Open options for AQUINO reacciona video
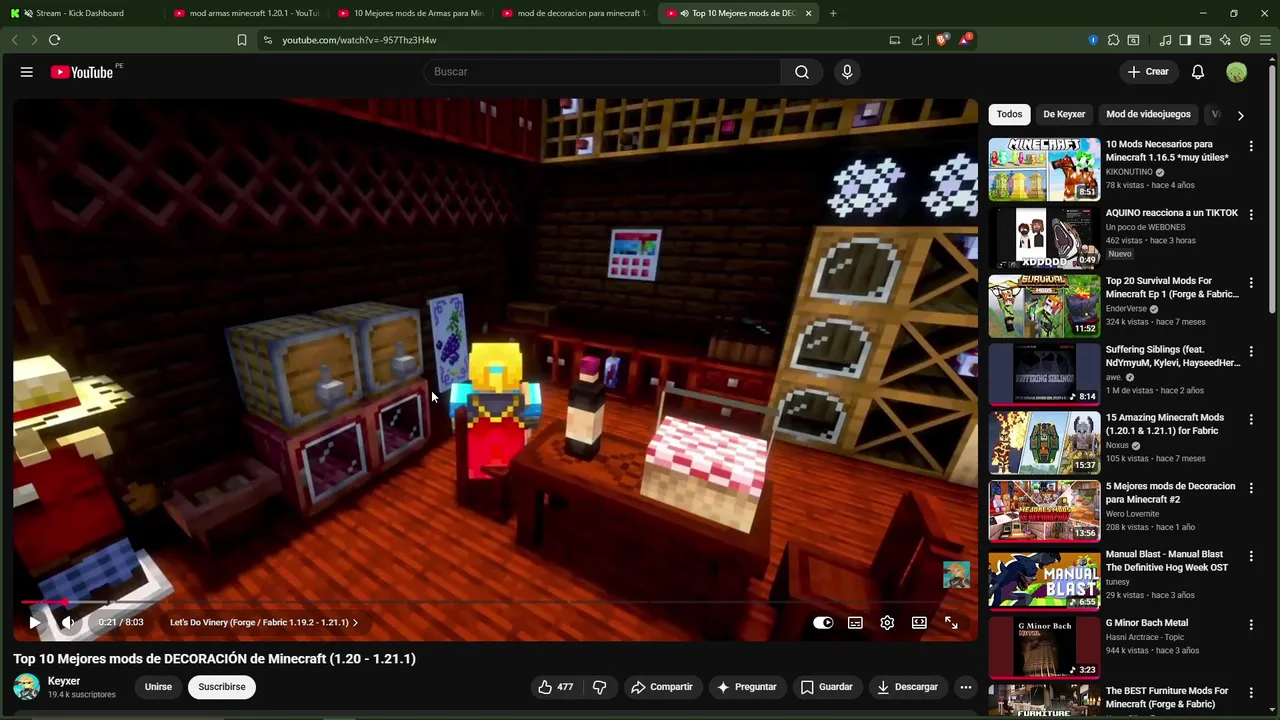The image size is (1280, 720). click(x=1251, y=214)
